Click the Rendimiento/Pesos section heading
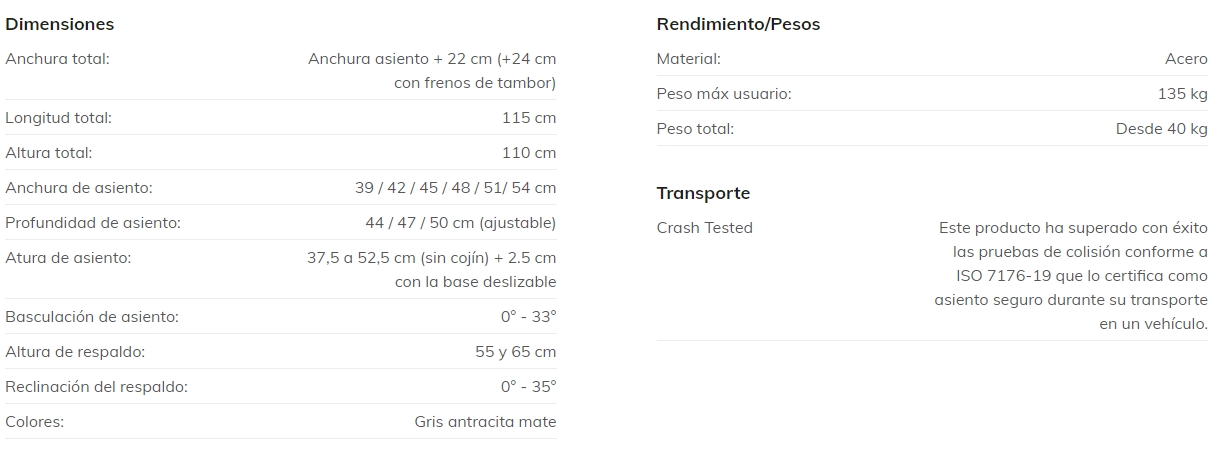Viewport: 1226px width, 450px height. tap(738, 24)
